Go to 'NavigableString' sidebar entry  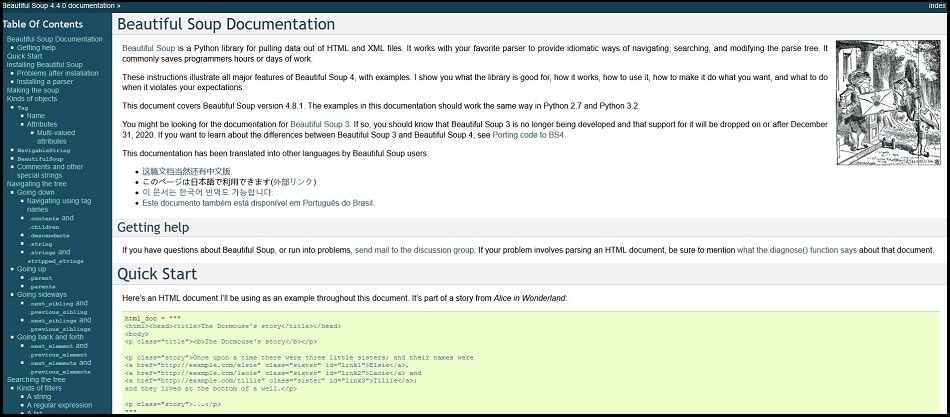[44, 150]
